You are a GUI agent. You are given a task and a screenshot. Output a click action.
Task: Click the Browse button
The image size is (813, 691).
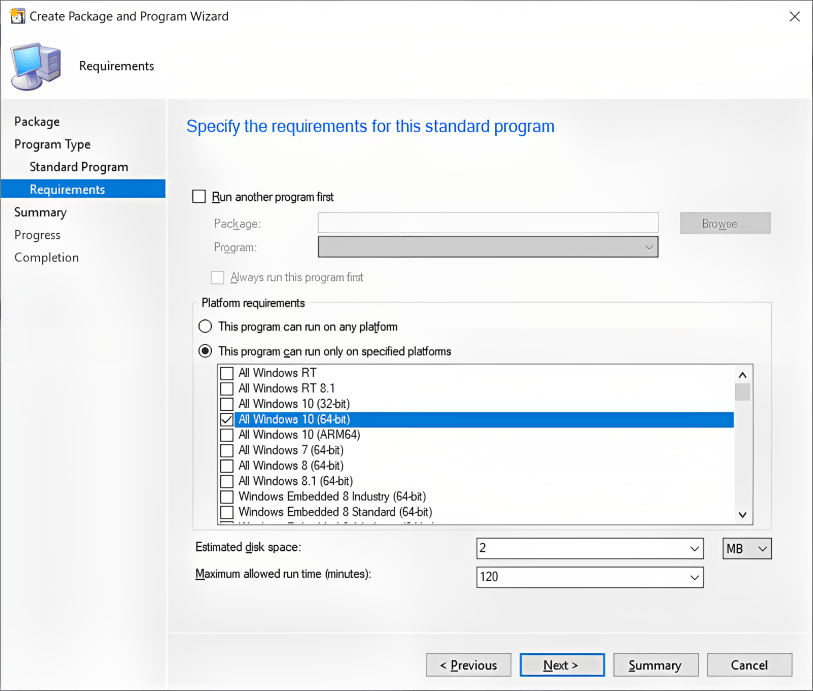[x=725, y=222]
